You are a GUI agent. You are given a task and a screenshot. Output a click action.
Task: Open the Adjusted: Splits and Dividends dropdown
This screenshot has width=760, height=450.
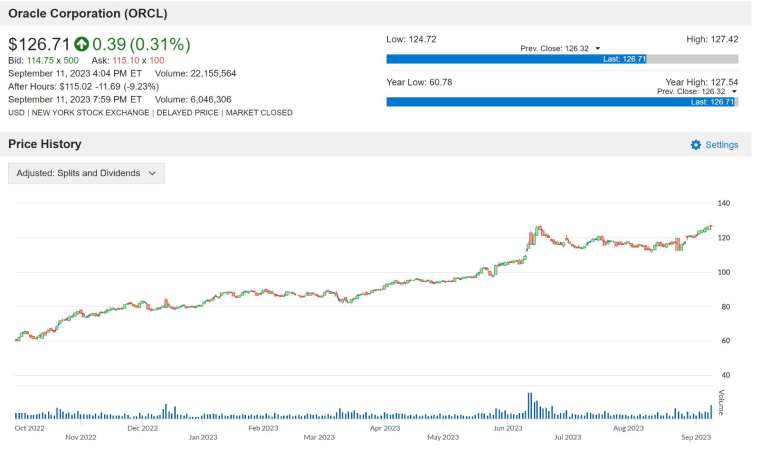pyautogui.click(x=86, y=173)
